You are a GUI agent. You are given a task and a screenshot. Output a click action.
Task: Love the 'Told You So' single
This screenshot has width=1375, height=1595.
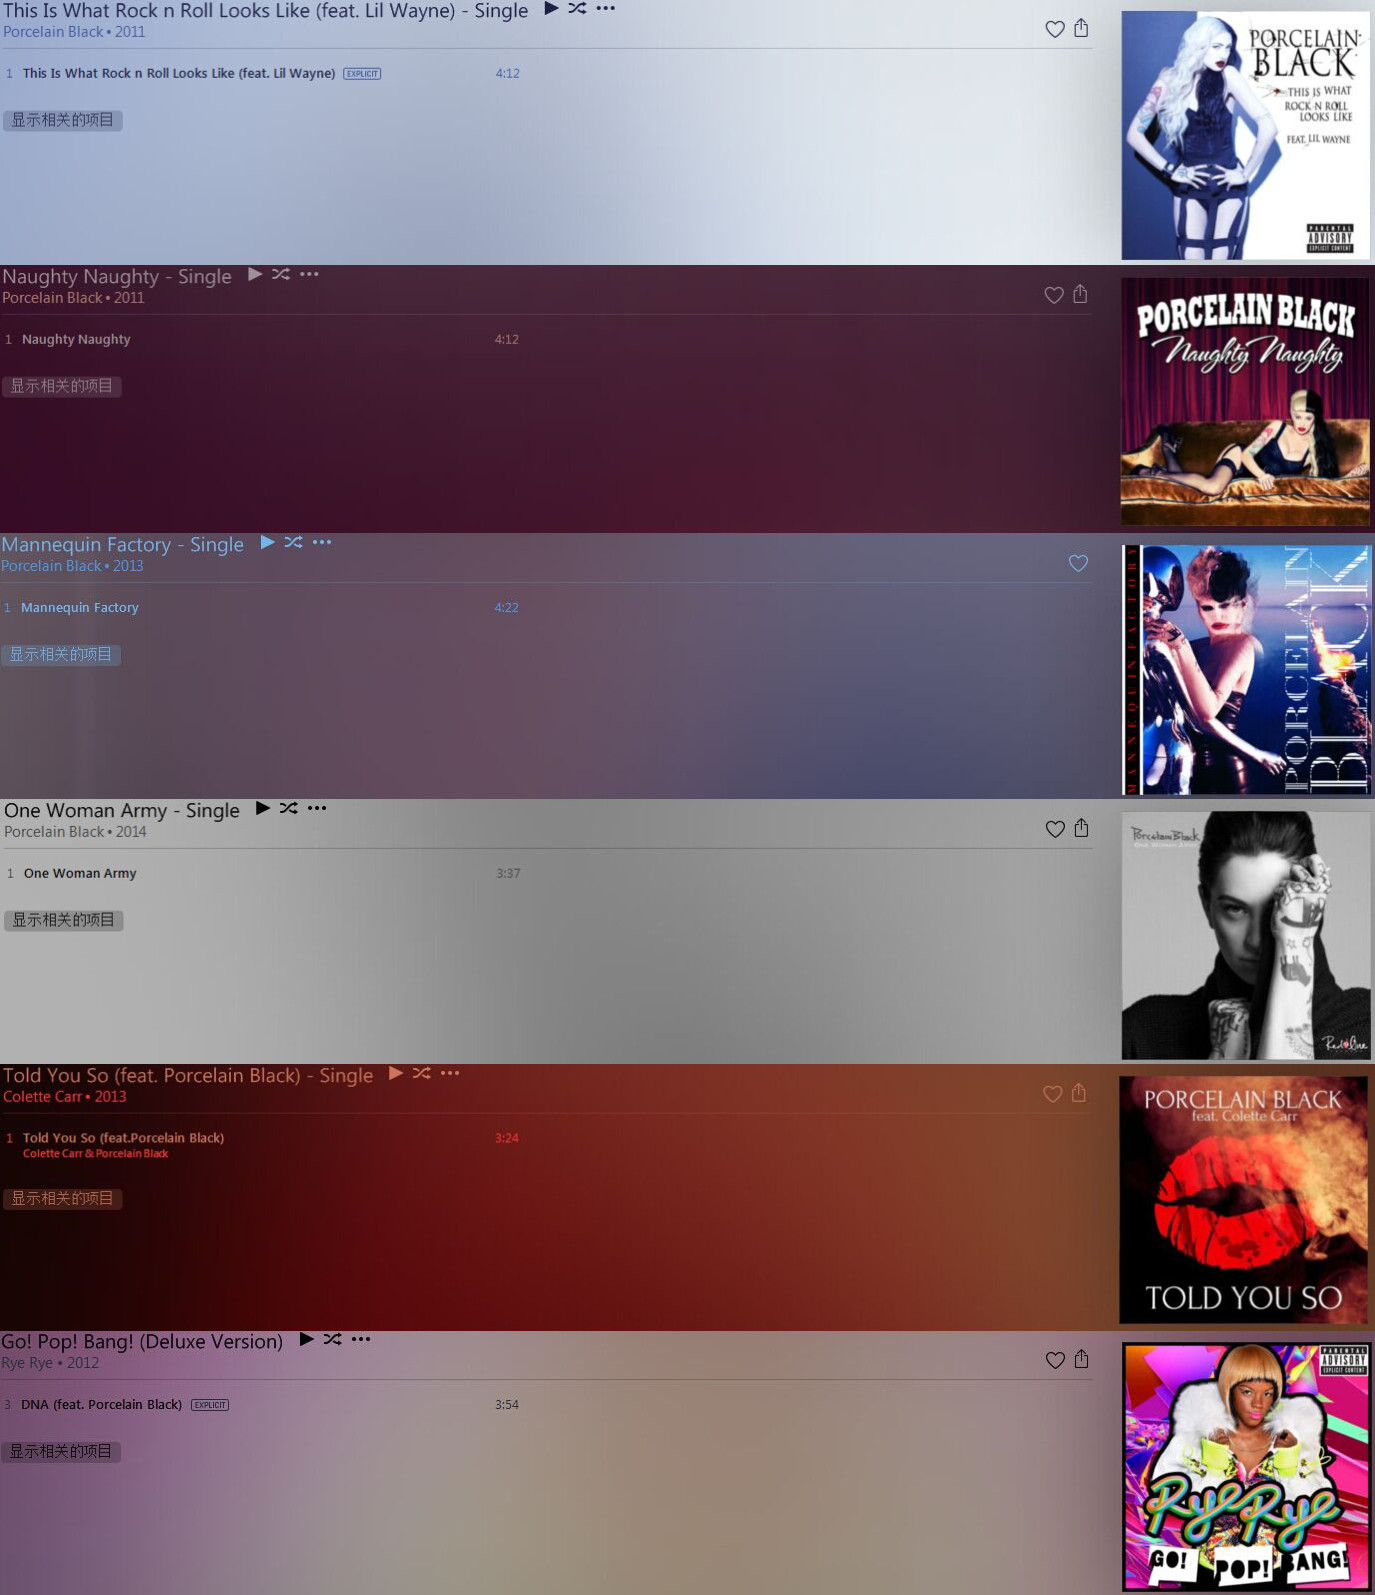[x=1053, y=1094]
